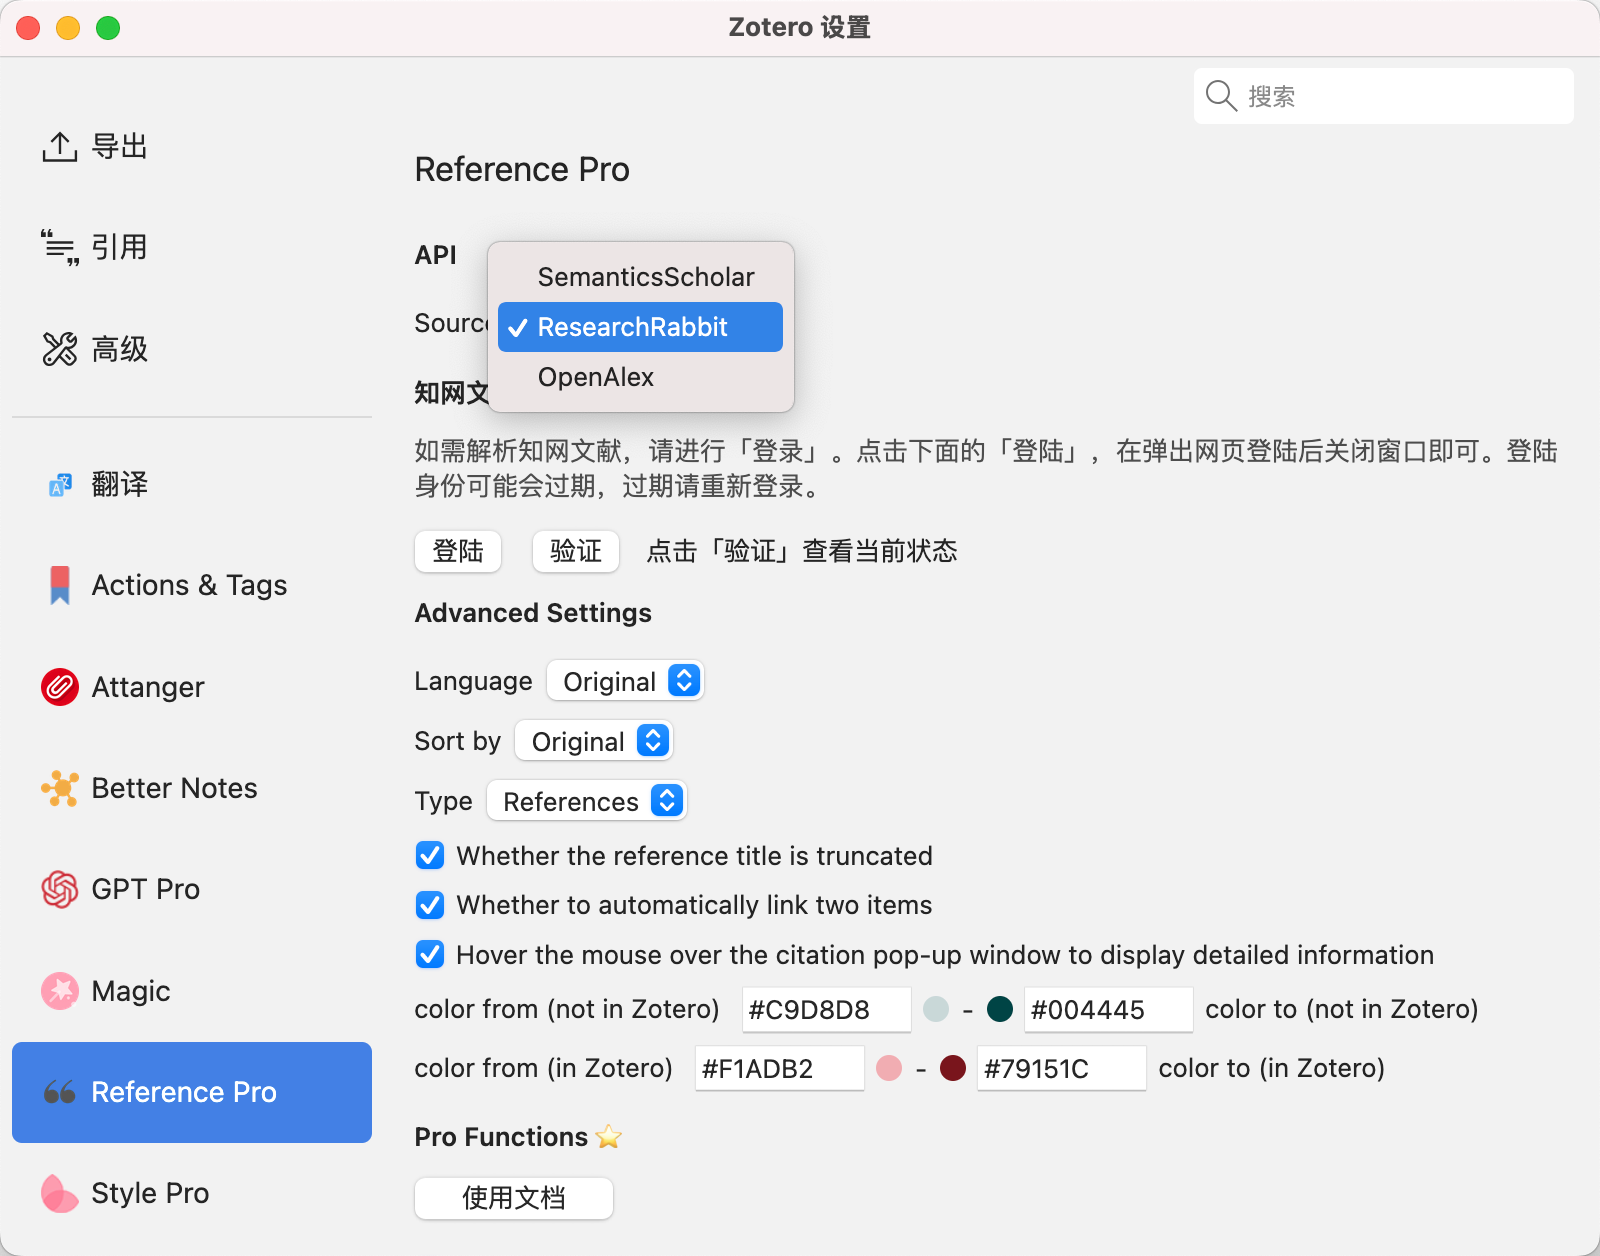This screenshot has height=1256, width=1600.
Task: Click the Actions & Tags bookmark icon
Action: [x=60, y=585]
